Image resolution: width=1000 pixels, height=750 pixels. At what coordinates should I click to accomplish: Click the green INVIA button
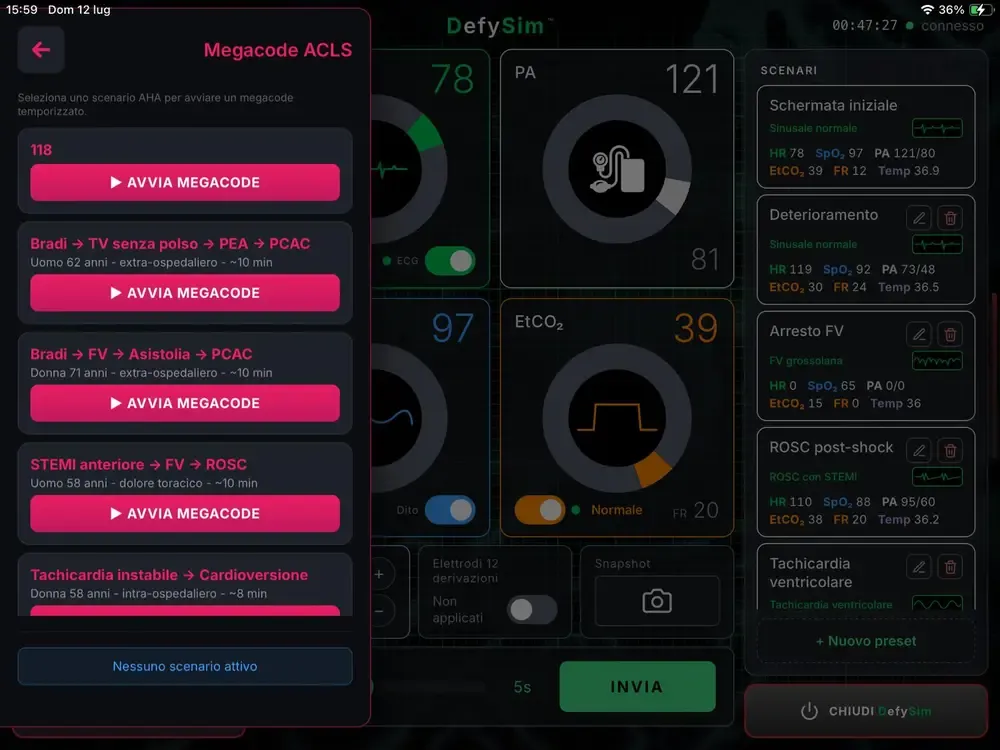pos(637,687)
